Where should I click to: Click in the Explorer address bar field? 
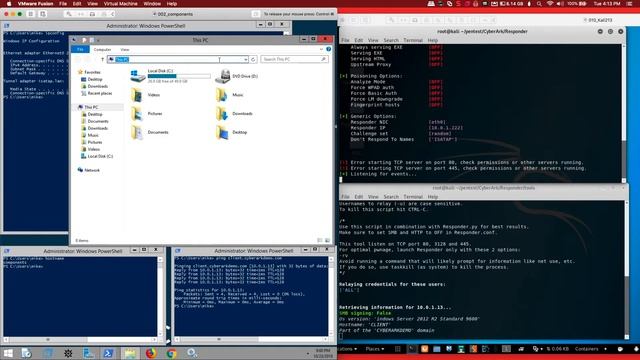point(178,60)
